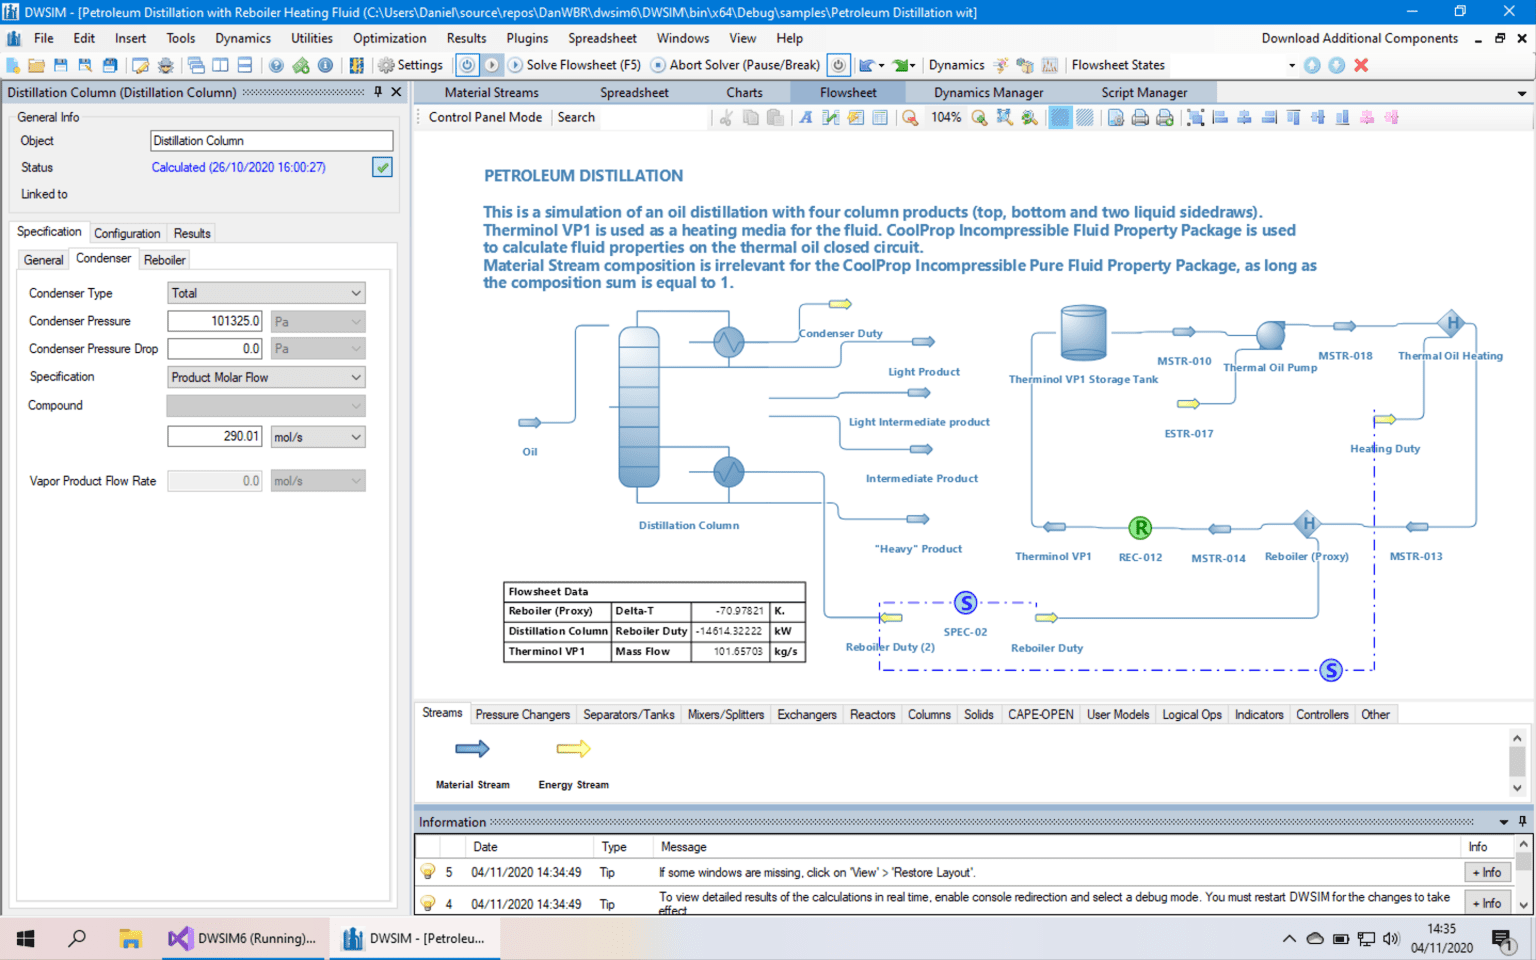The width and height of the screenshot is (1536, 960).
Task: Click the green checkmark next to Calculated status
Action: pyautogui.click(x=381, y=167)
